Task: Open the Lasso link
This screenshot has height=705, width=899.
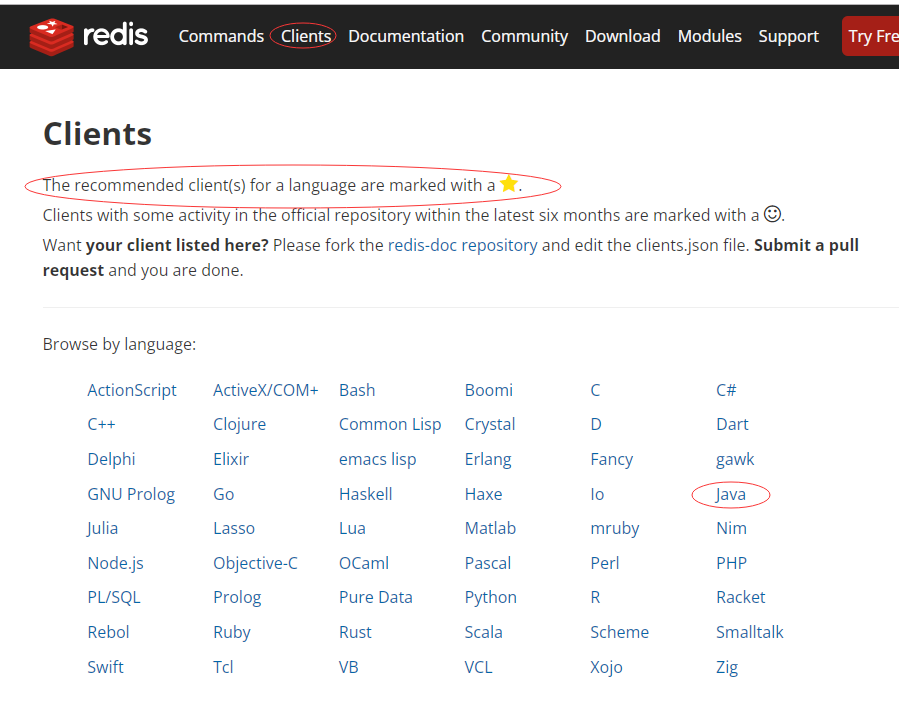Action: pos(234,528)
